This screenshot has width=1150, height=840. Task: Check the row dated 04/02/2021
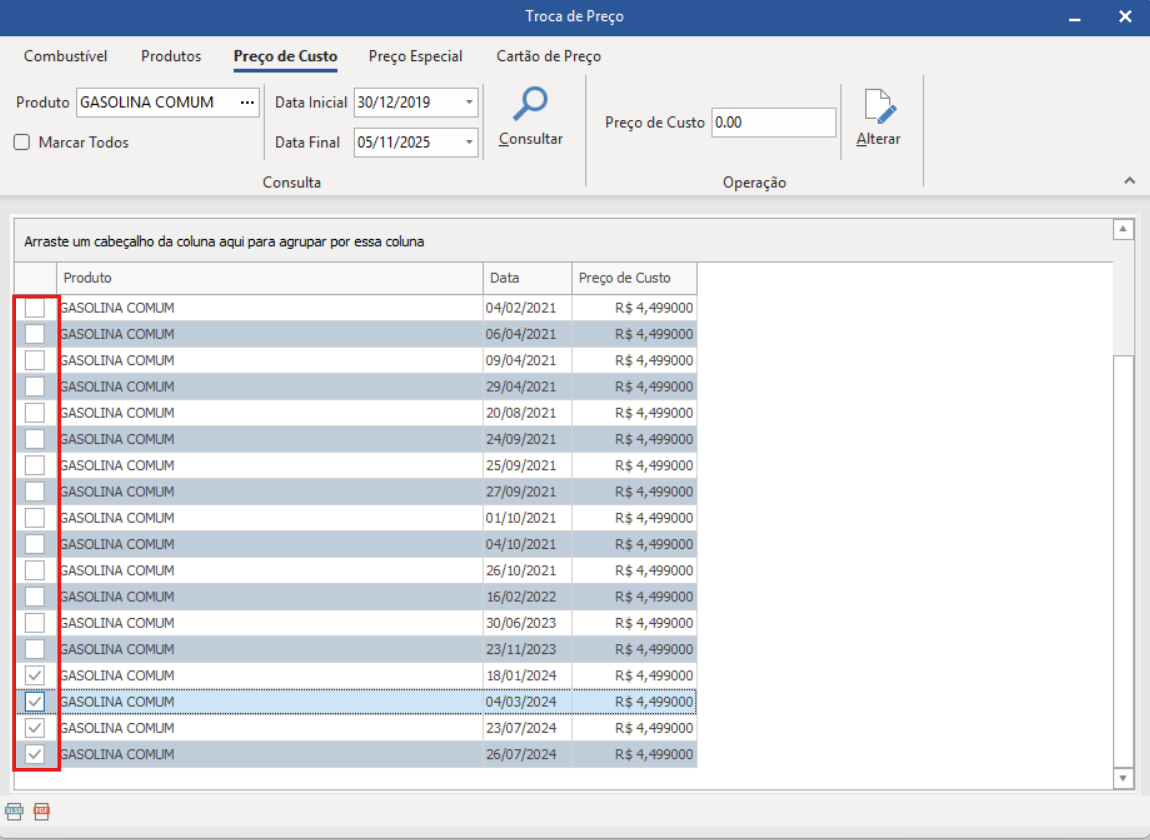35,308
